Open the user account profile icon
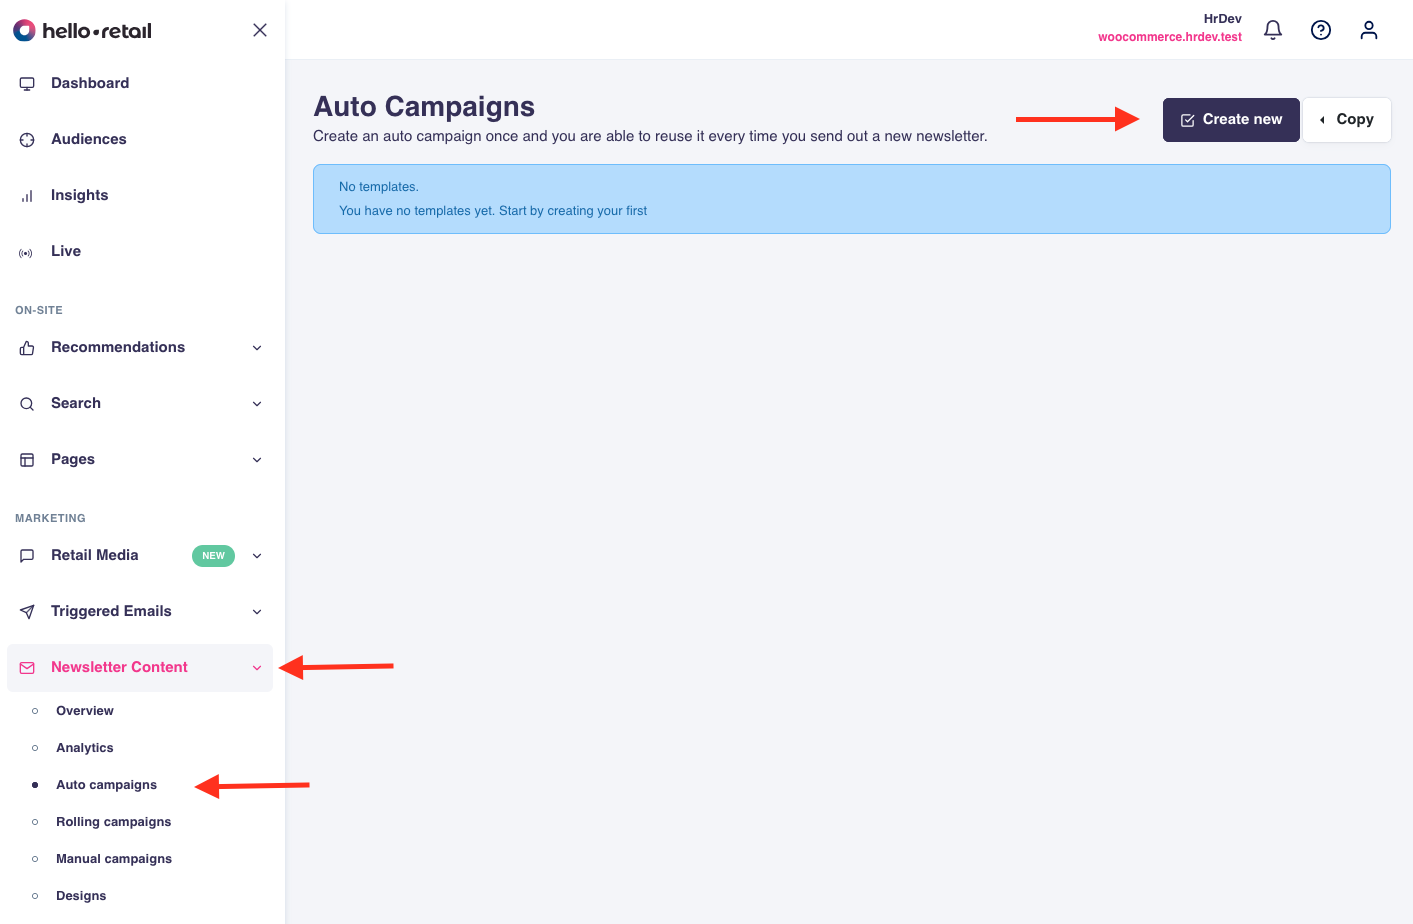1413x924 pixels. (x=1368, y=30)
